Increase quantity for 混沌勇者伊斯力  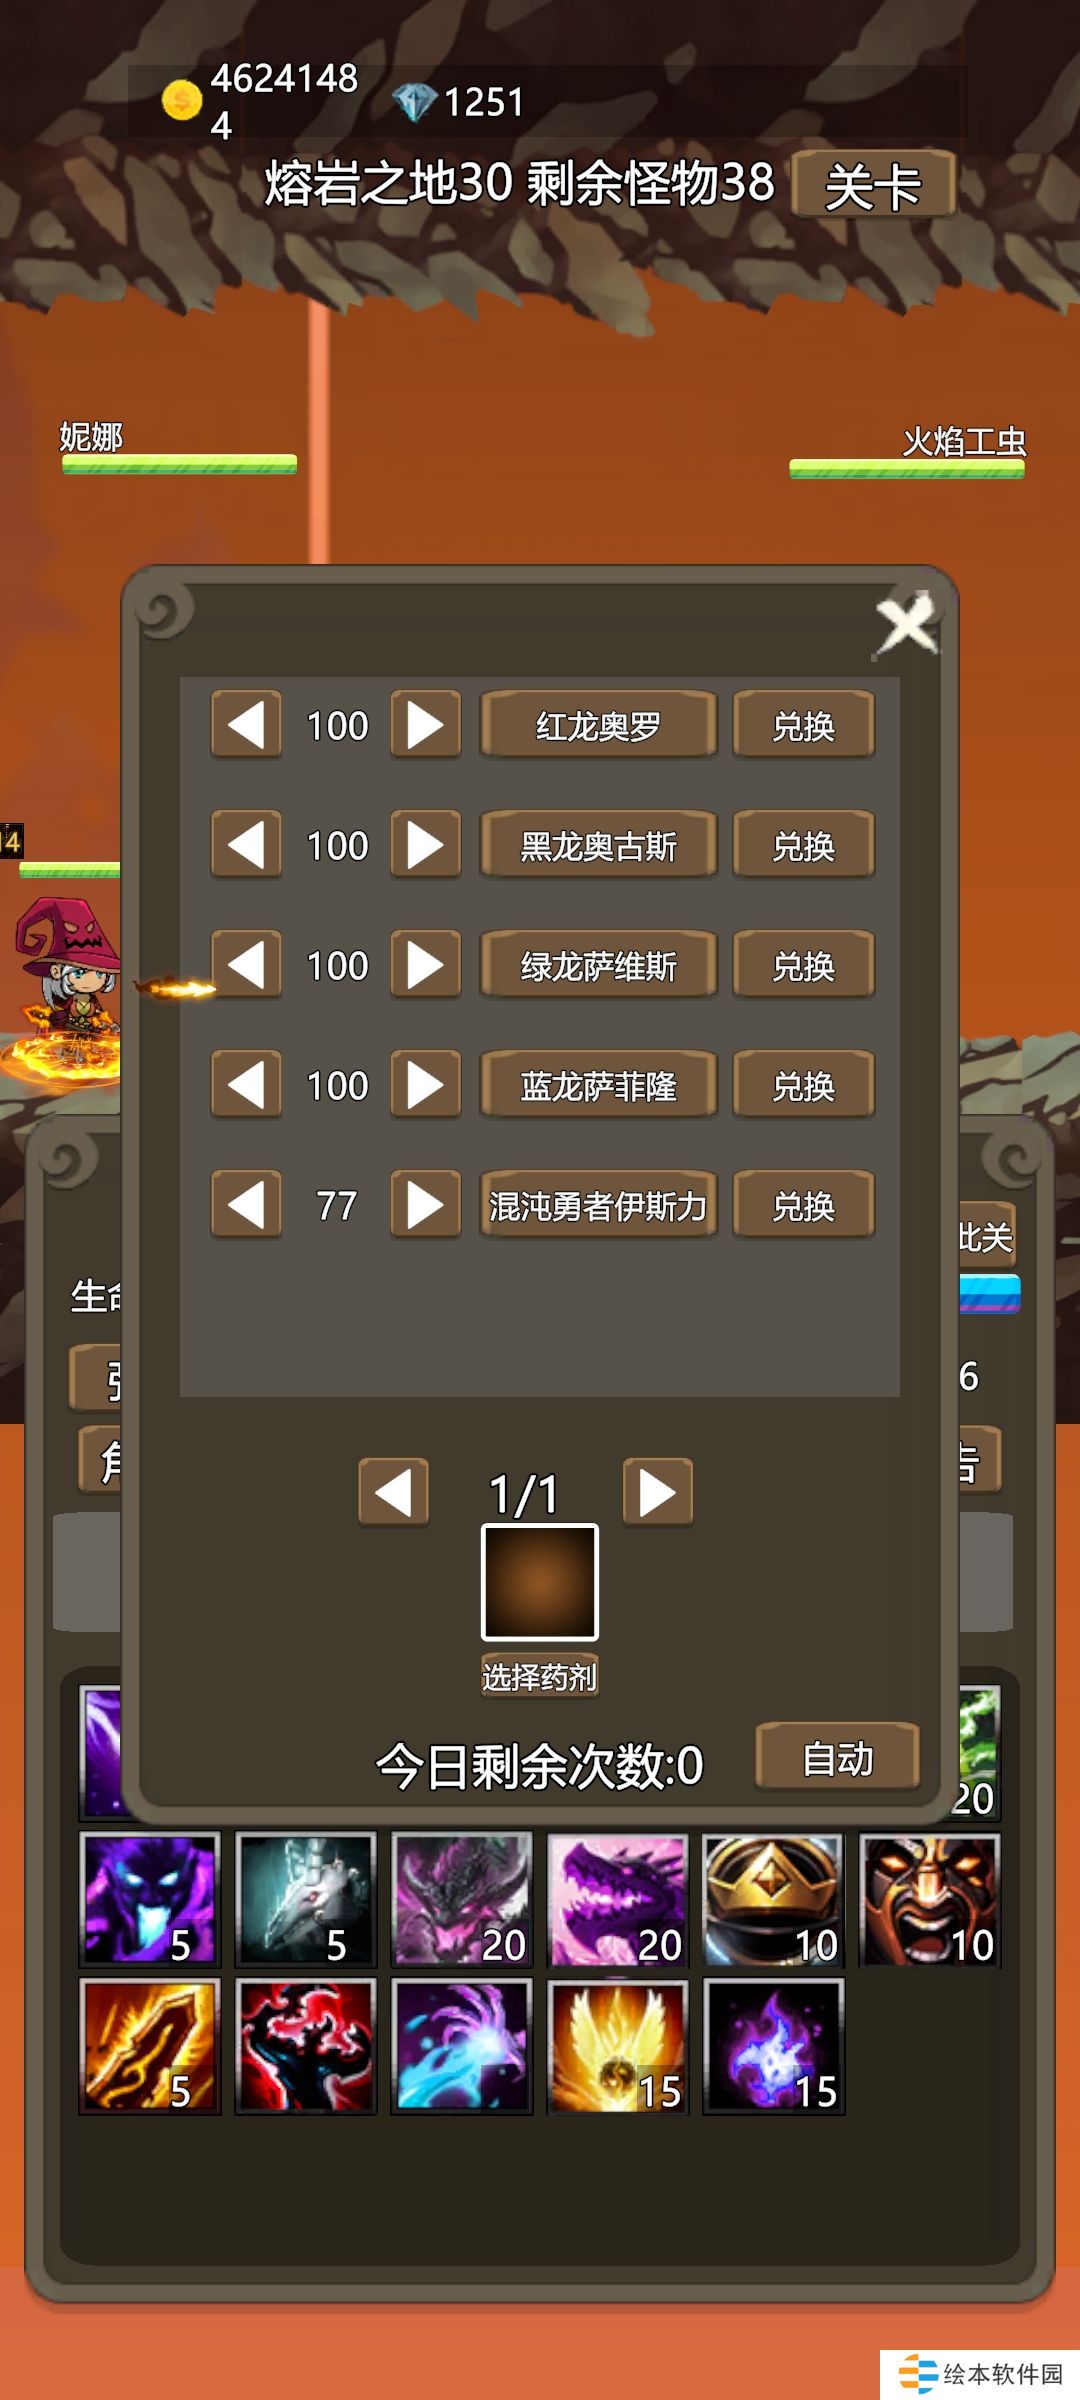pyautogui.click(x=426, y=1205)
